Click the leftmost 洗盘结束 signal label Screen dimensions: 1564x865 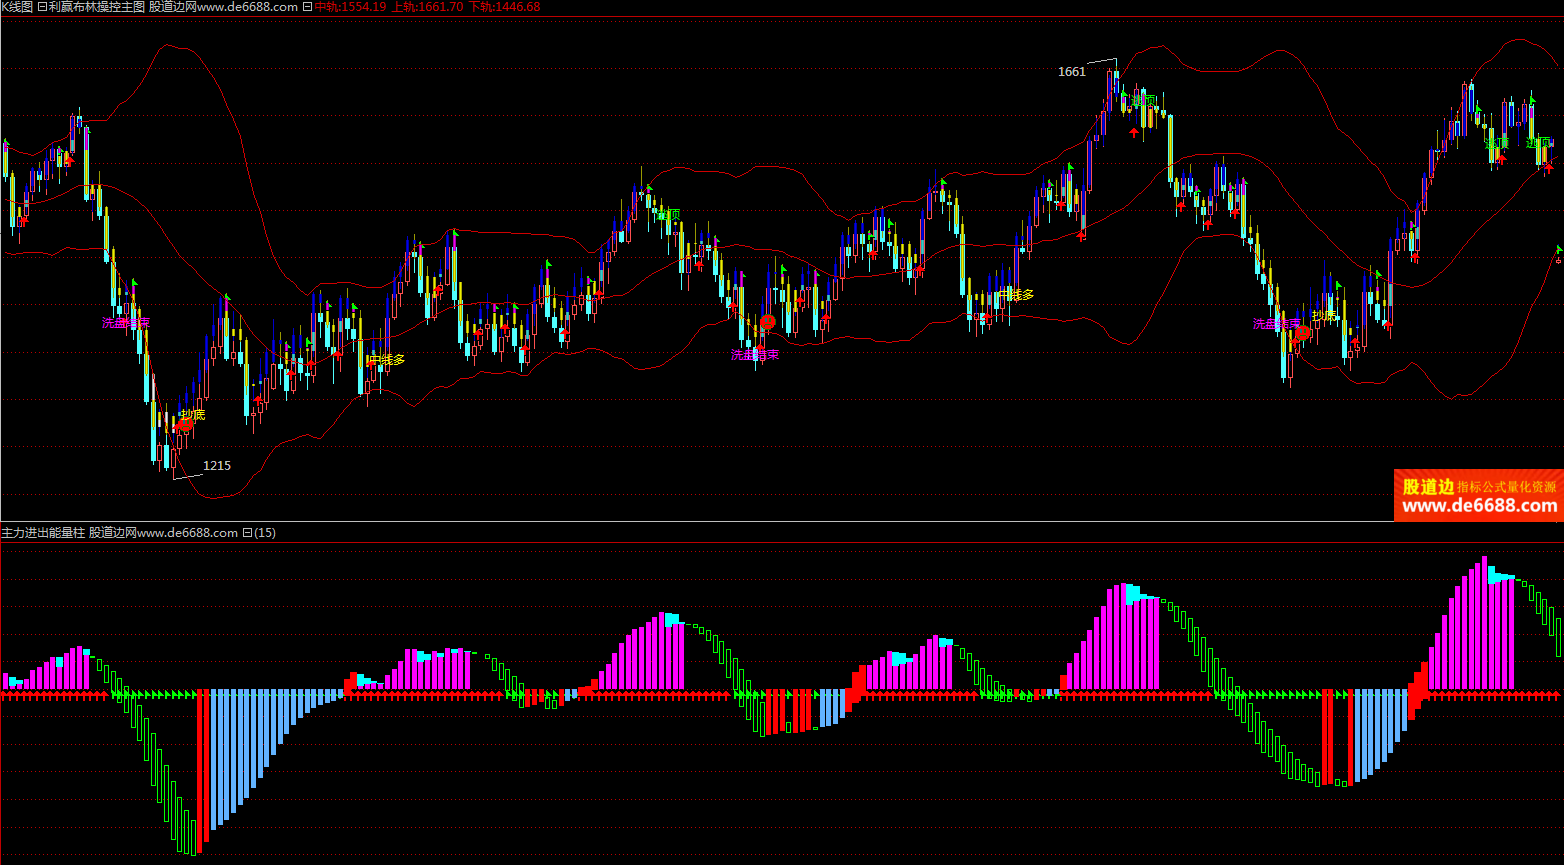(126, 323)
